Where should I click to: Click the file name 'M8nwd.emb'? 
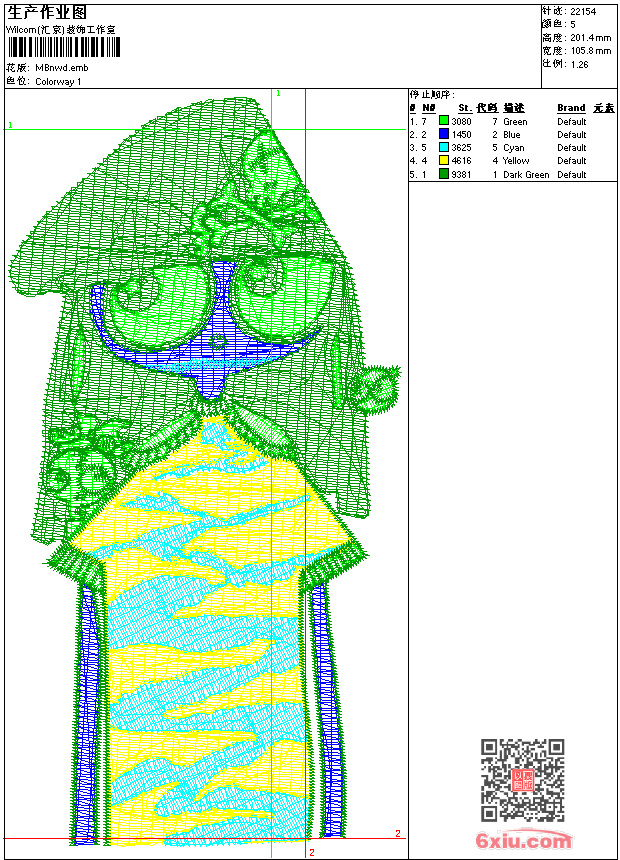[x=61, y=68]
